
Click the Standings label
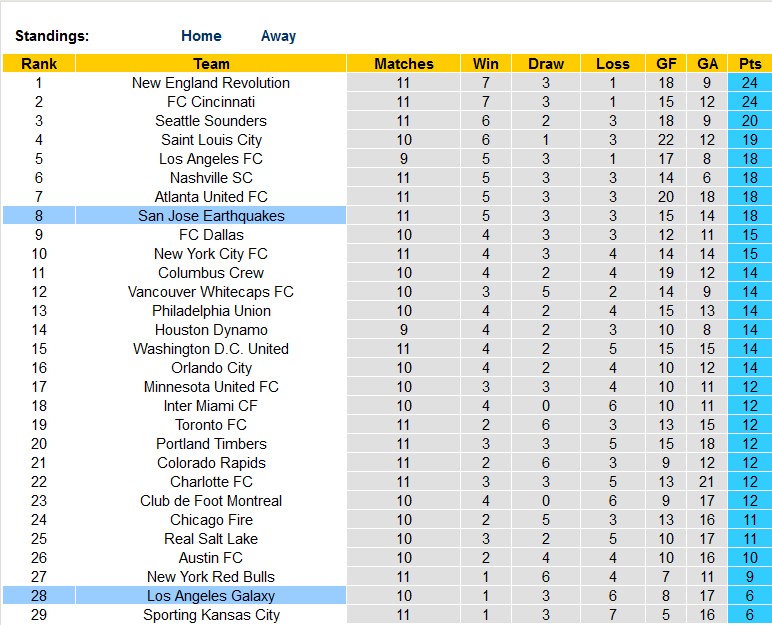[x=52, y=36]
